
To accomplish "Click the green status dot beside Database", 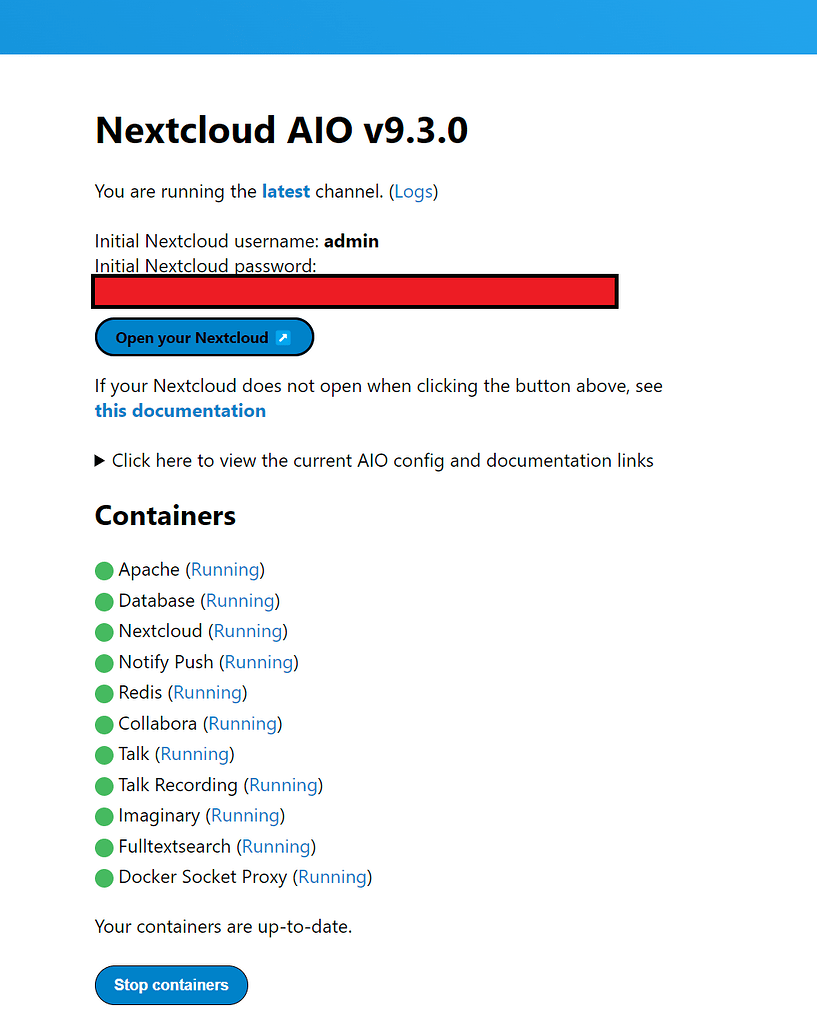I will [x=104, y=601].
